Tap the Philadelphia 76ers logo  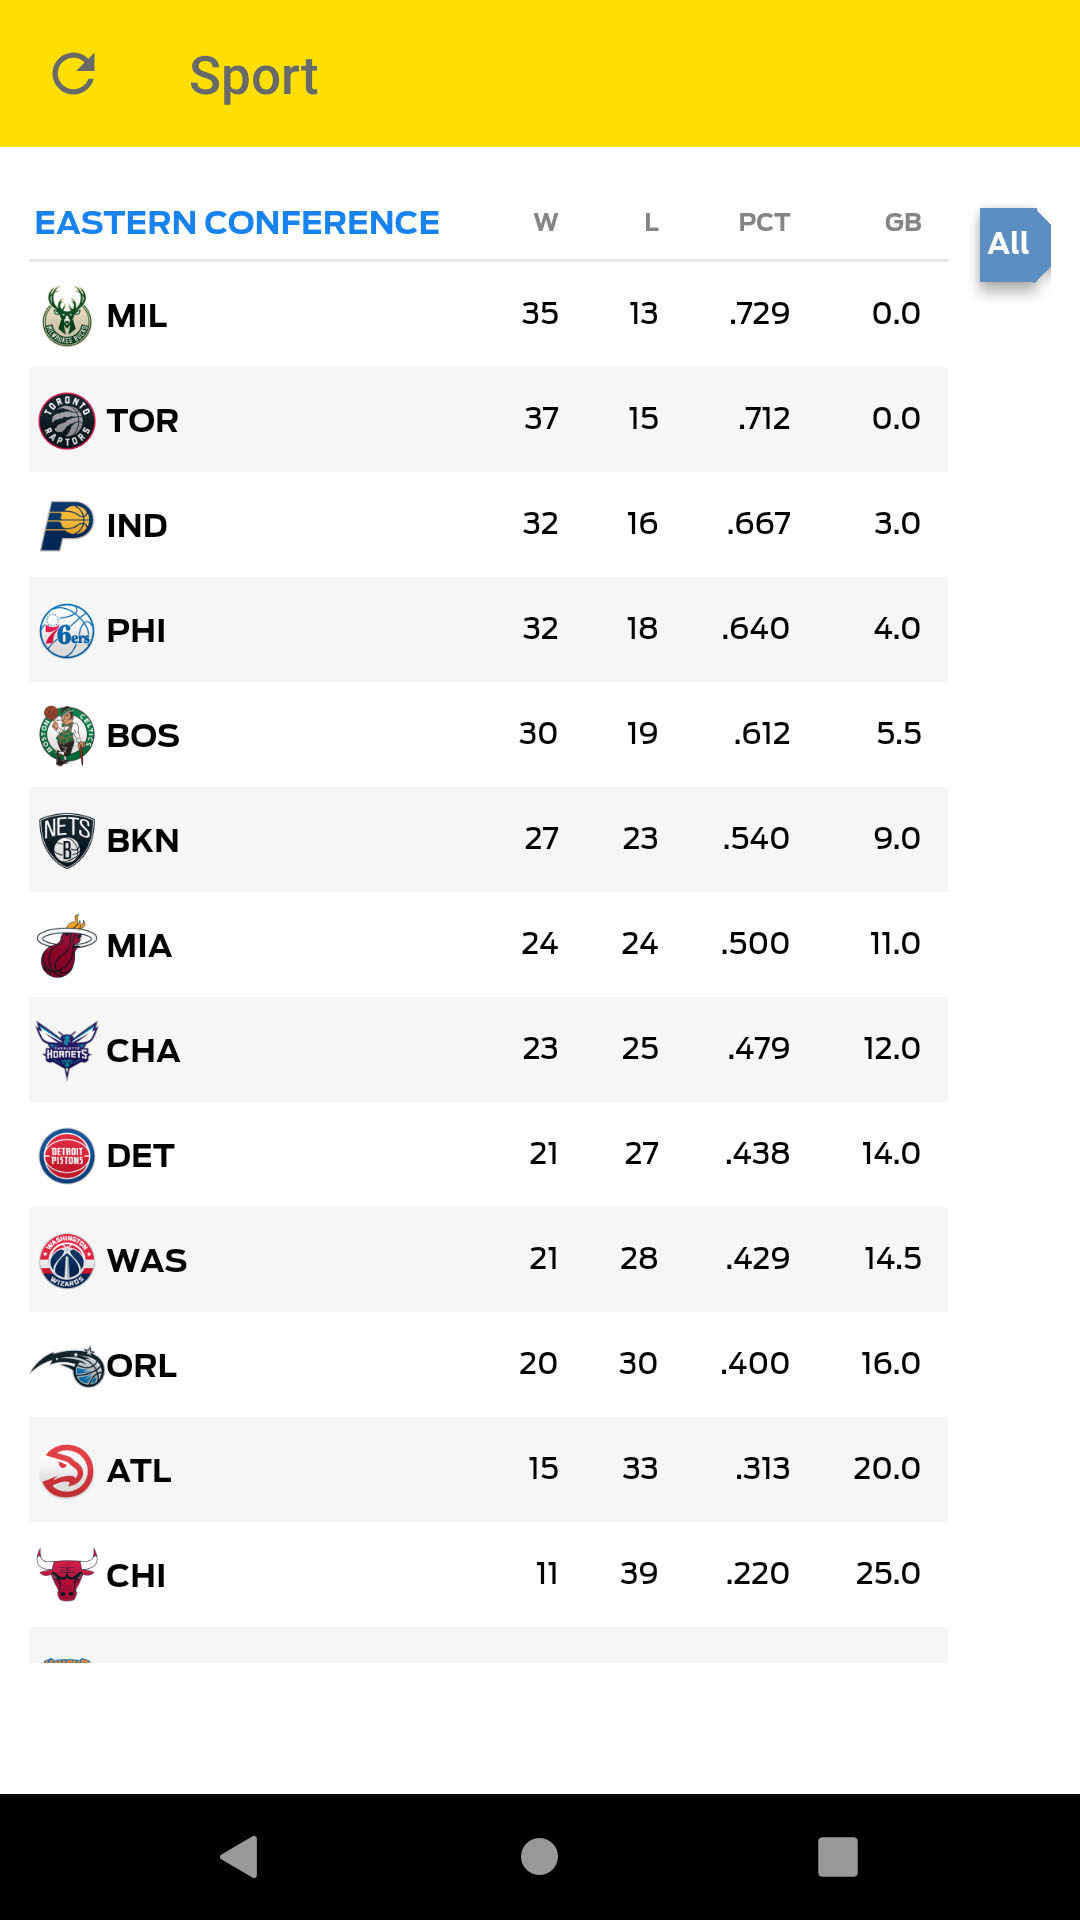pyautogui.click(x=67, y=631)
